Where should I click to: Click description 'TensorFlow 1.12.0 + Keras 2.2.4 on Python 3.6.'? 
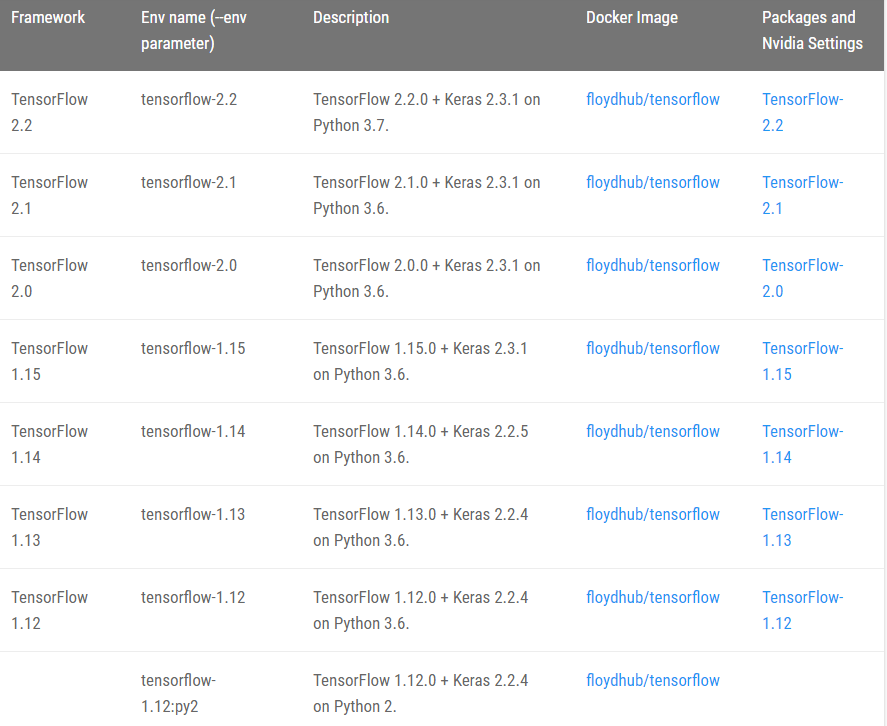coord(420,610)
